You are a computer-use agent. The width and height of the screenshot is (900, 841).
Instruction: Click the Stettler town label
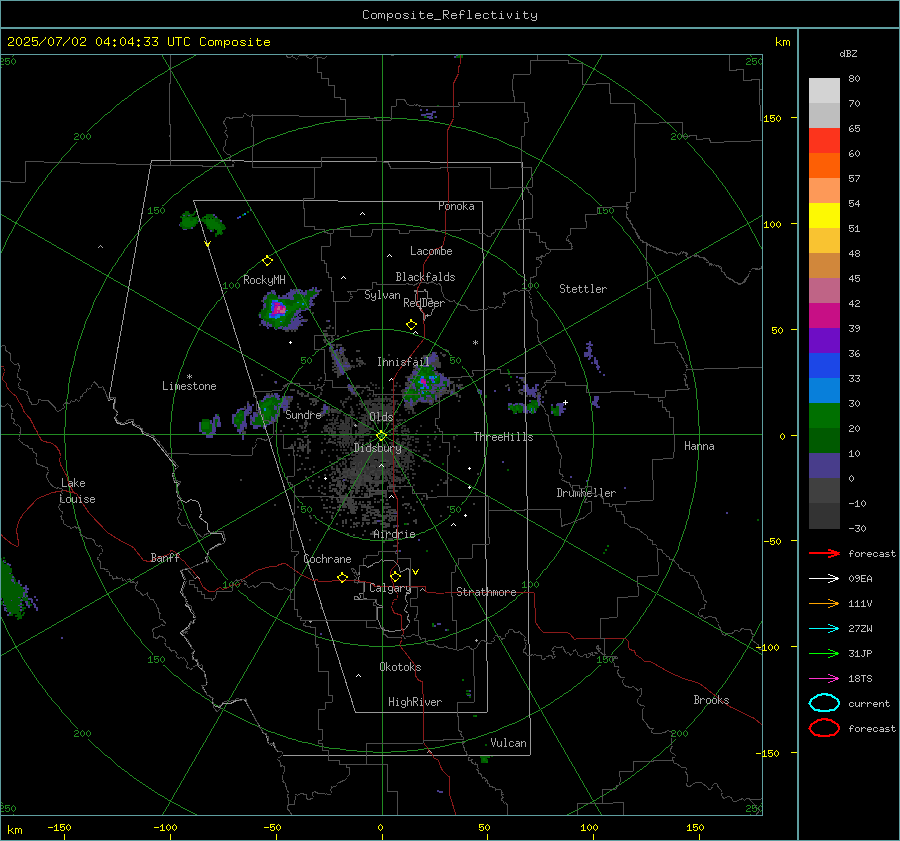point(583,289)
